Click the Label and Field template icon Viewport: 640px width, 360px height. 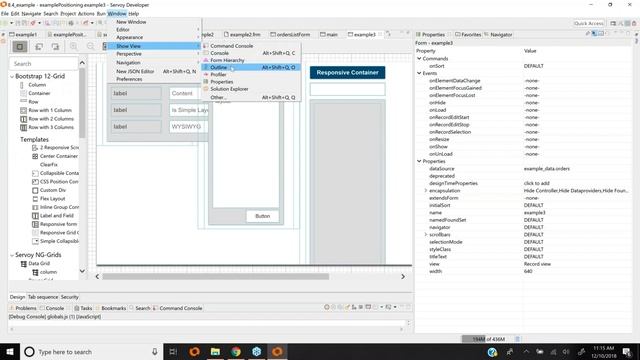tap(35, 216)
